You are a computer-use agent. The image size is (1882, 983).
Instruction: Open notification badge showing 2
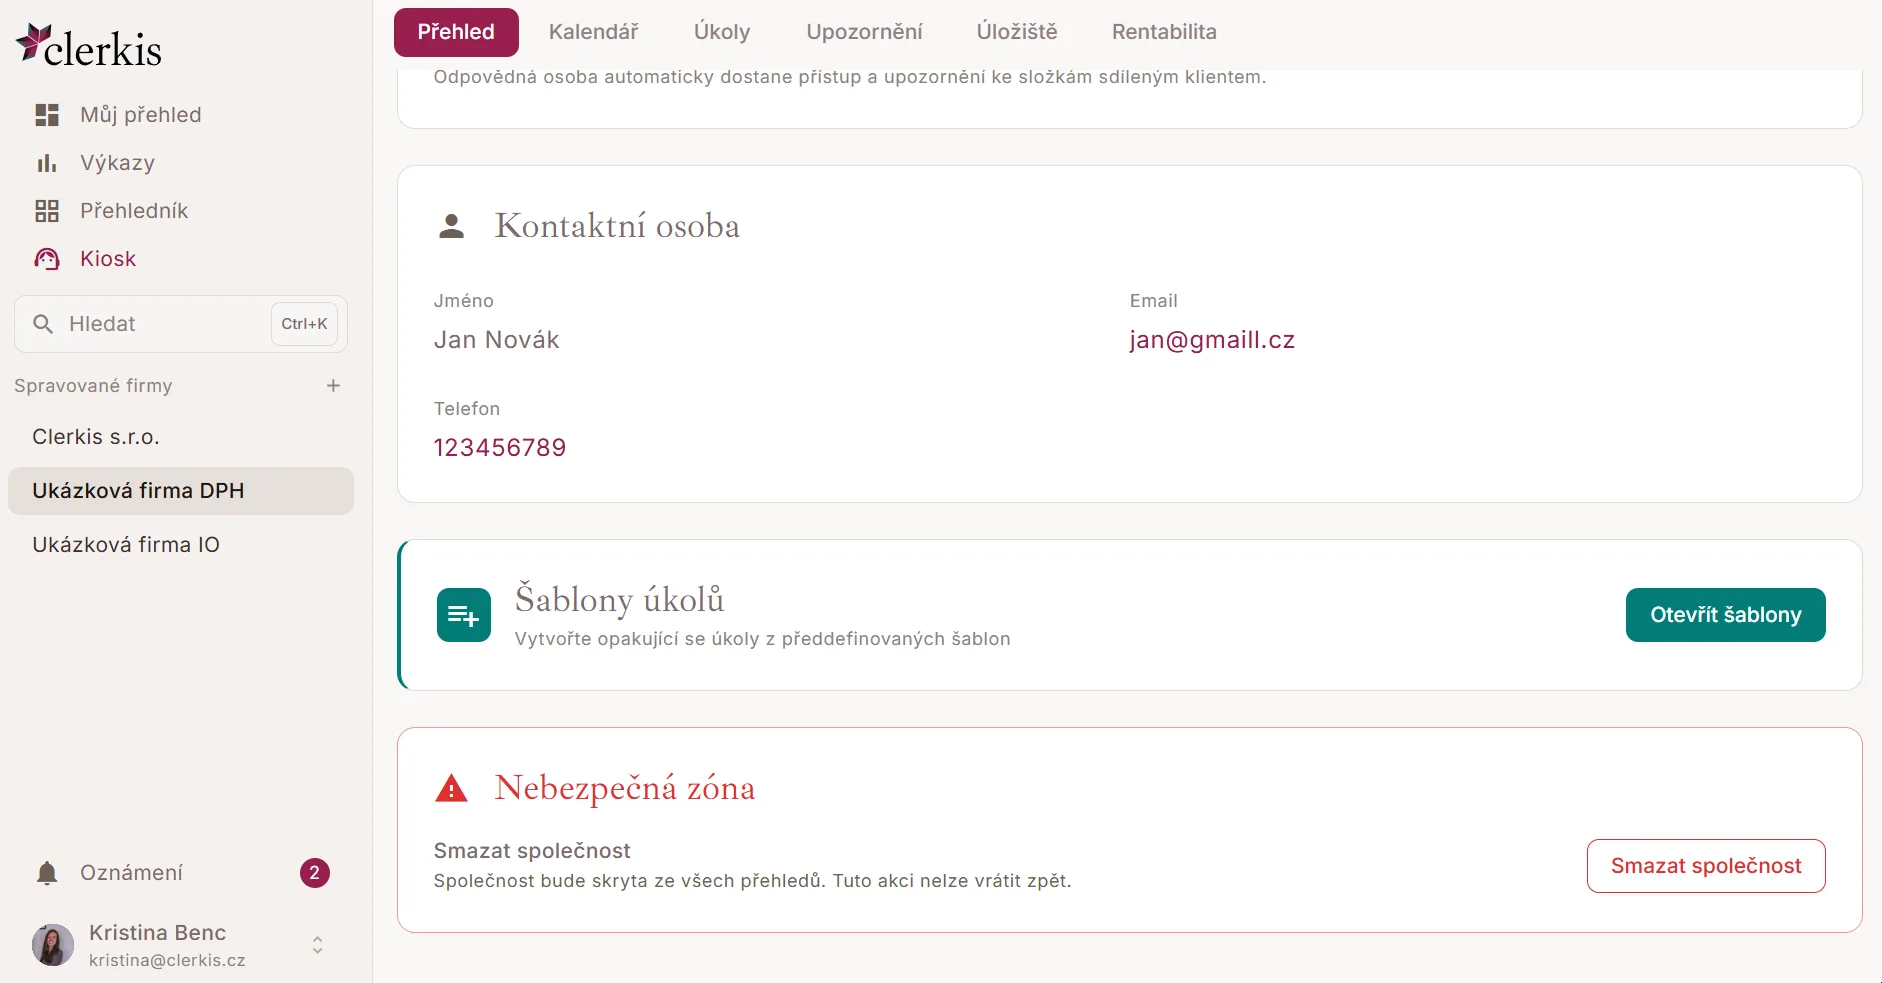pos(315,873)
